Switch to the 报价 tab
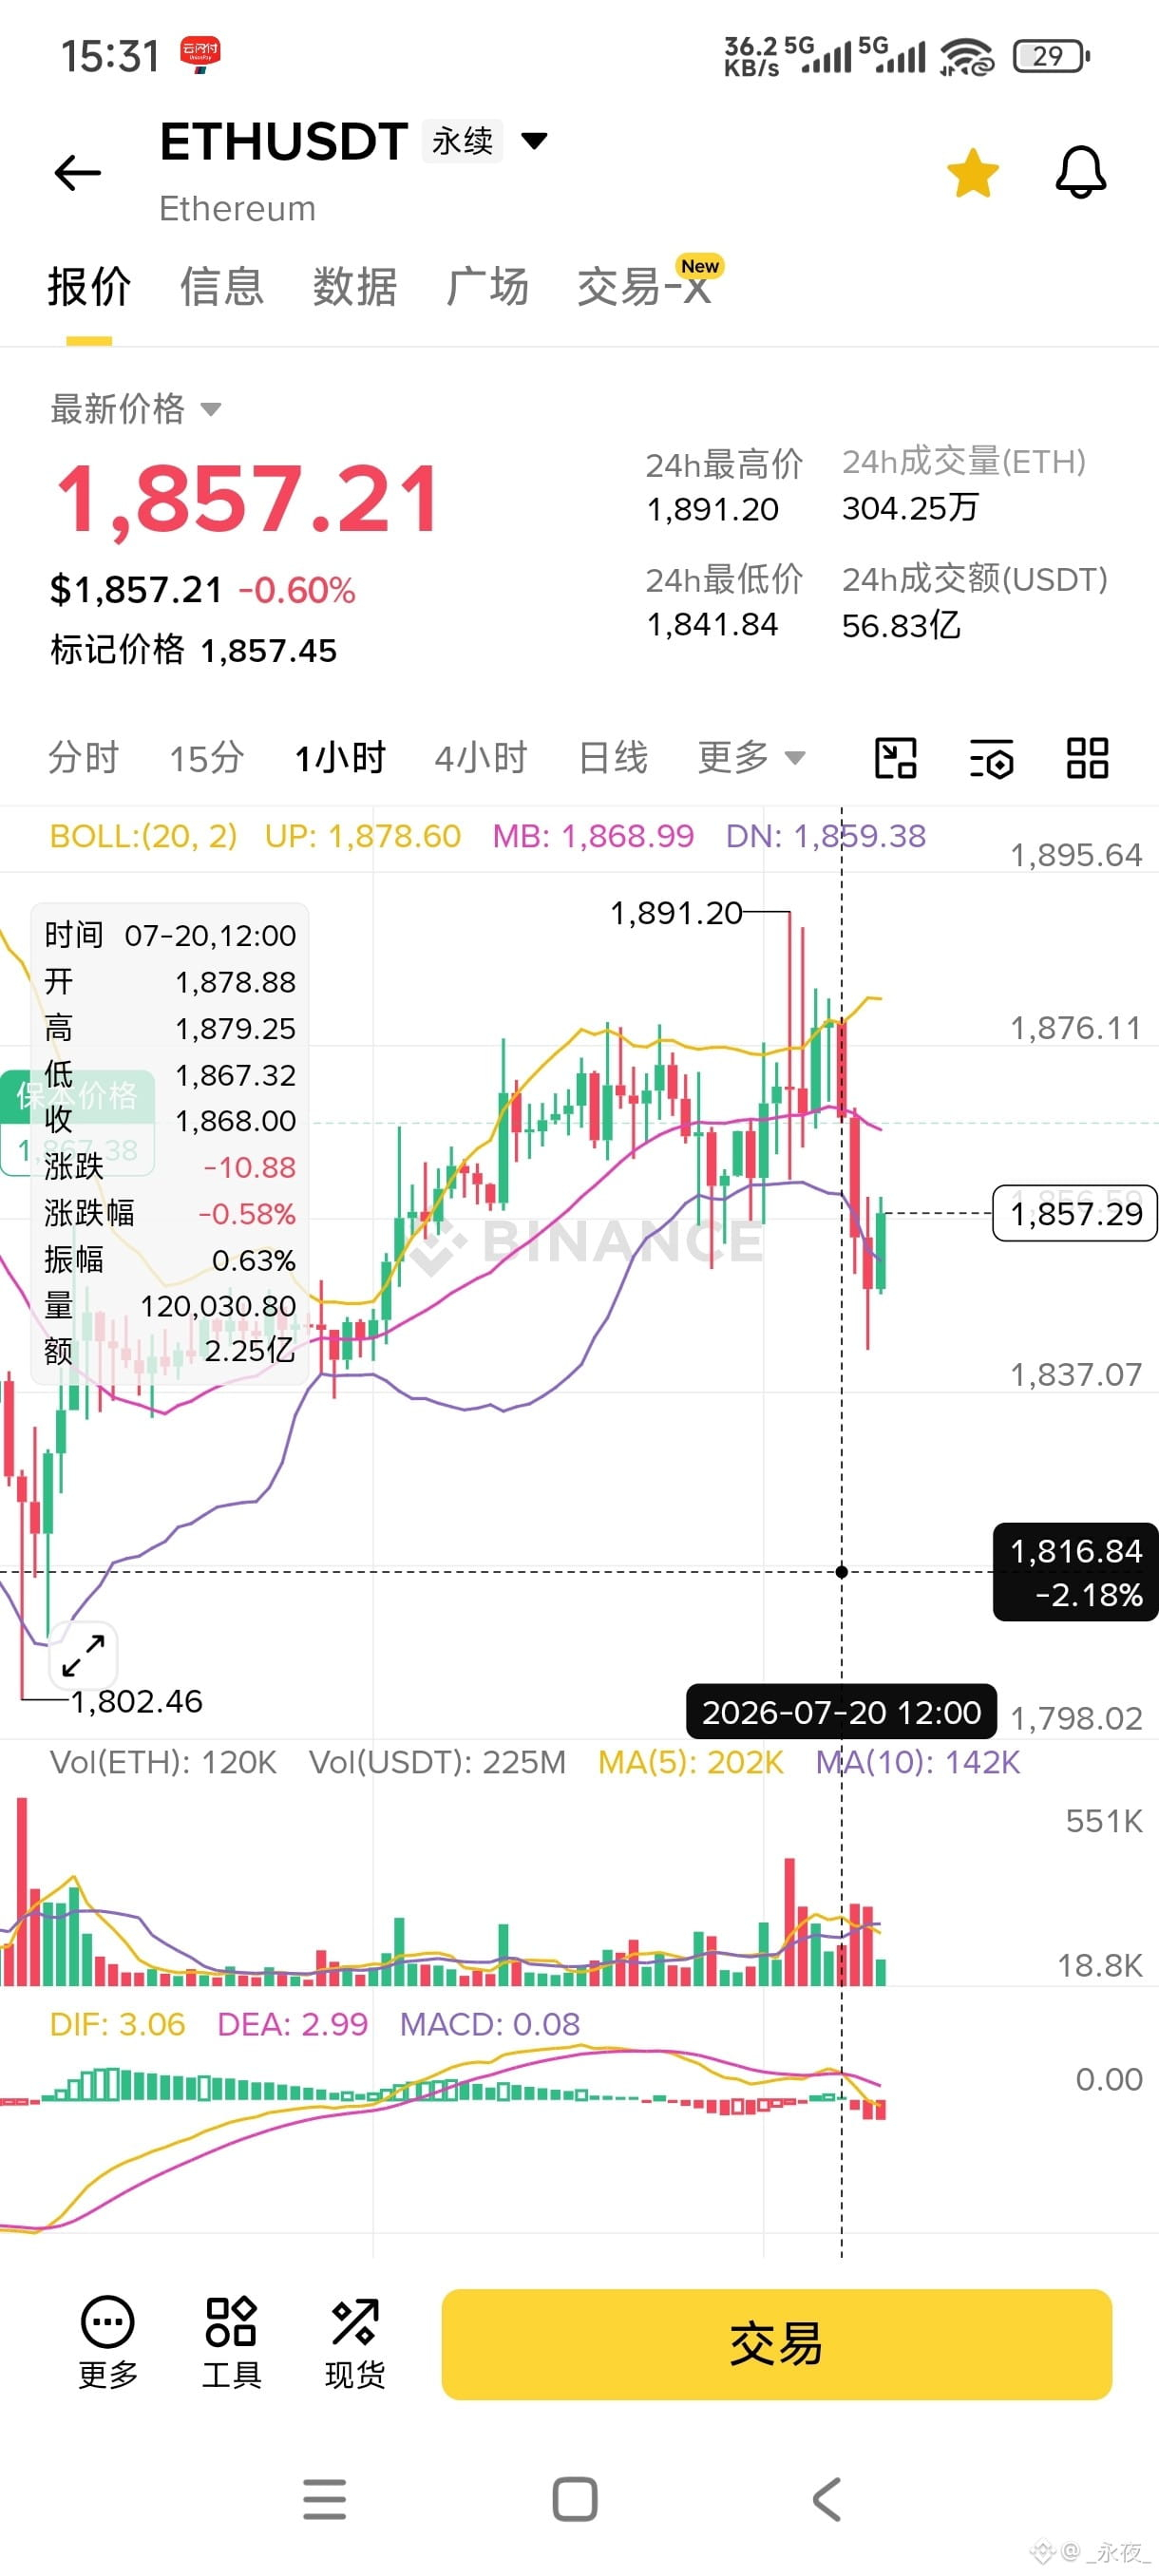 89,286
